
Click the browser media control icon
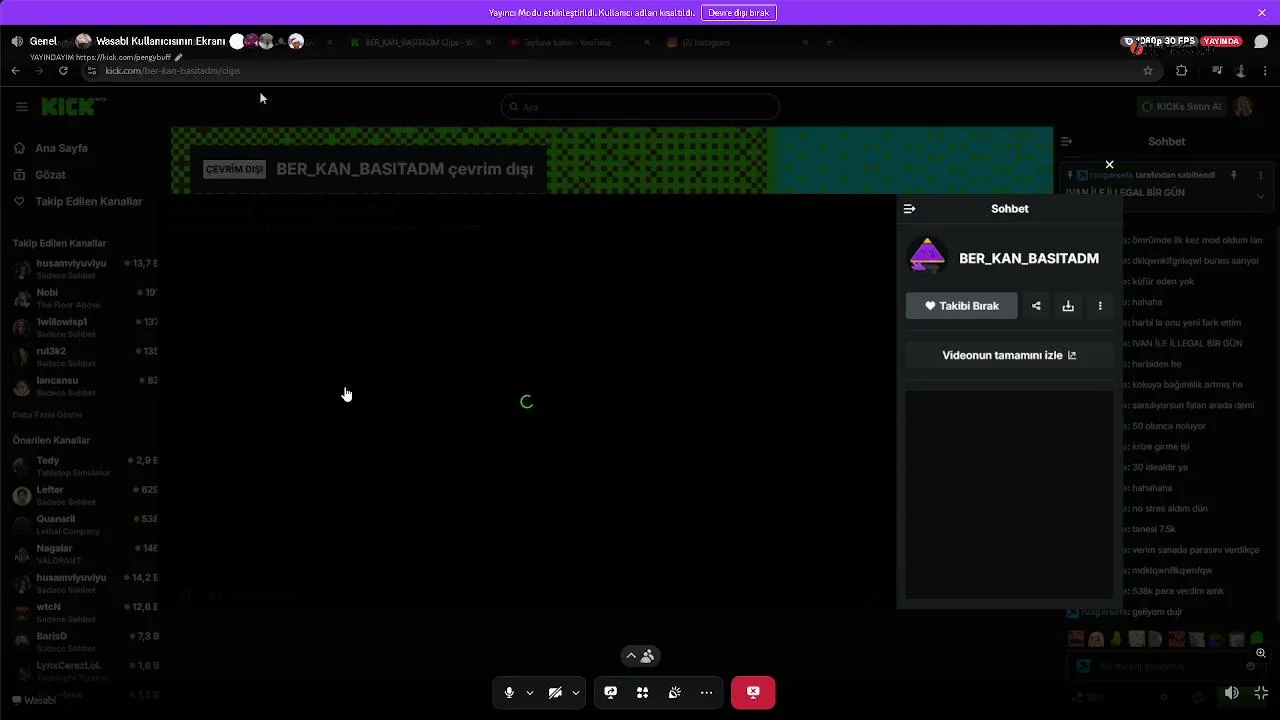coord(1217,71)
